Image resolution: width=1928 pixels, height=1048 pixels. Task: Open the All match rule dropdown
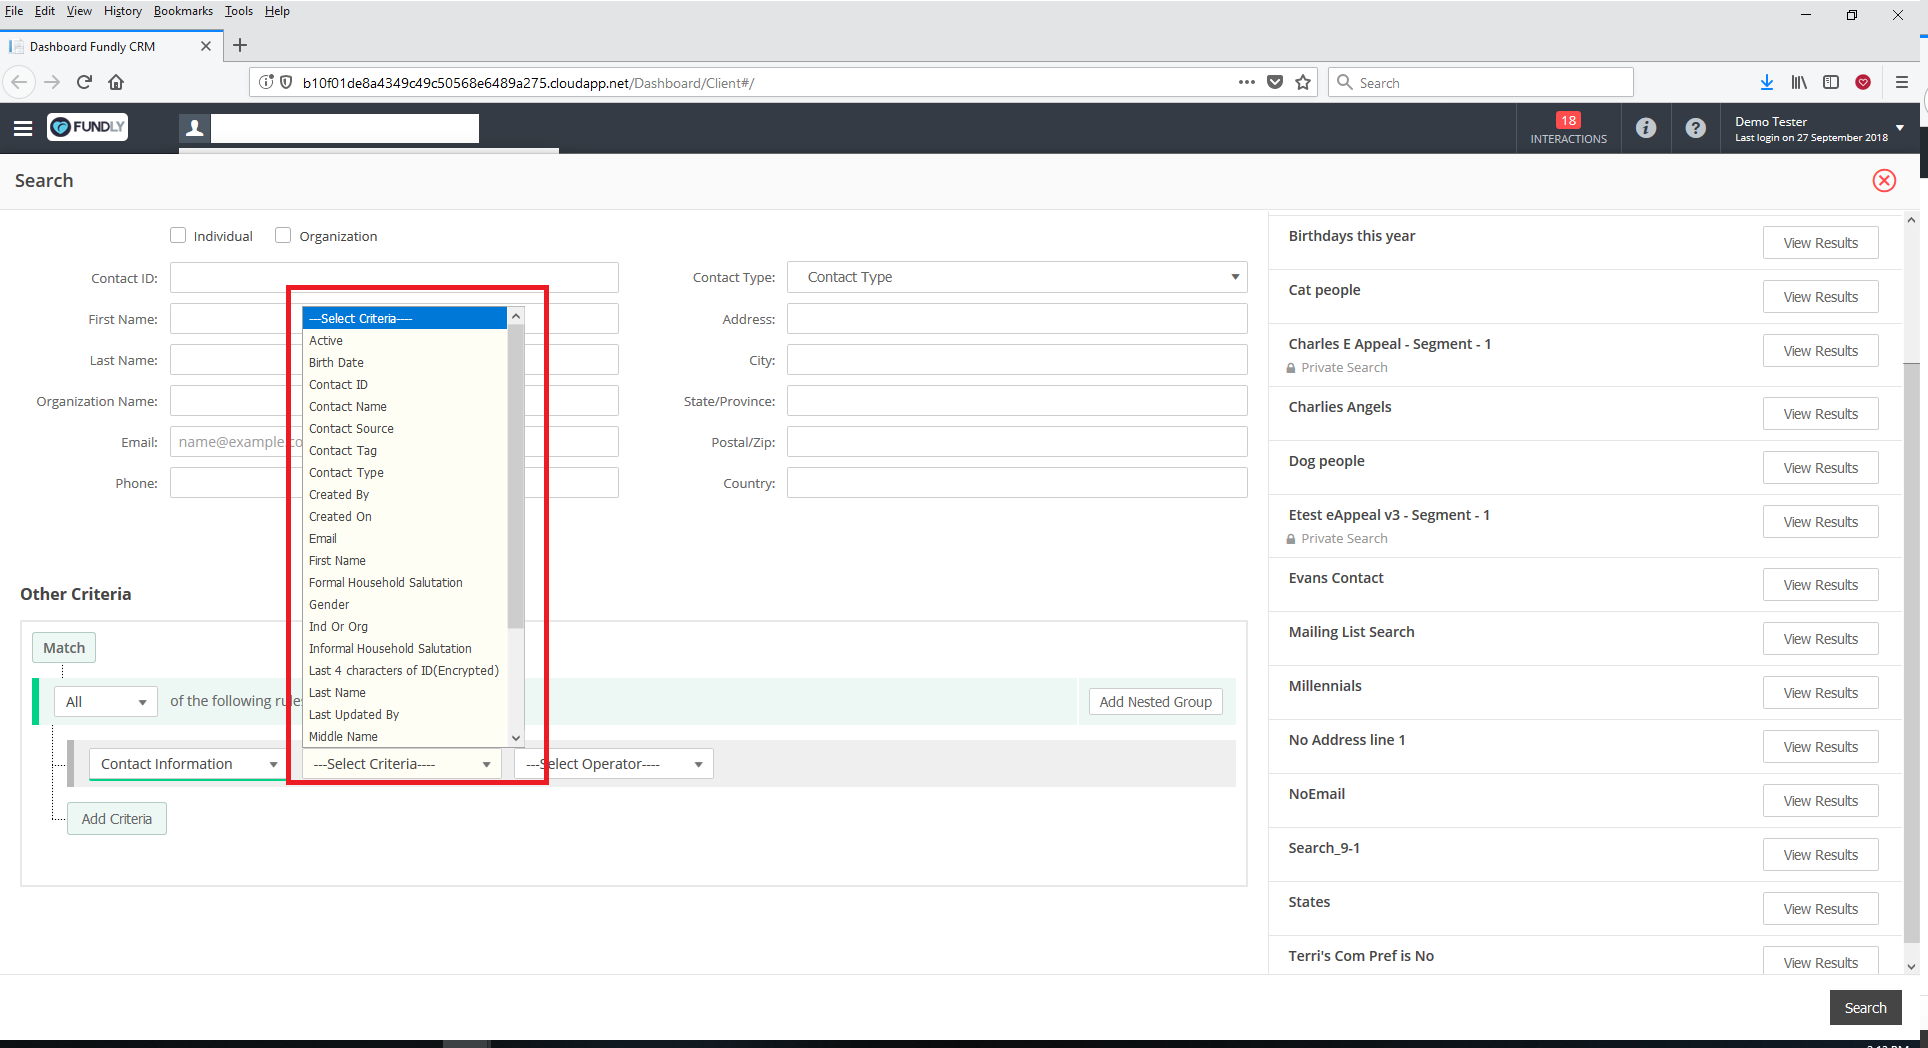click(106, 702)
